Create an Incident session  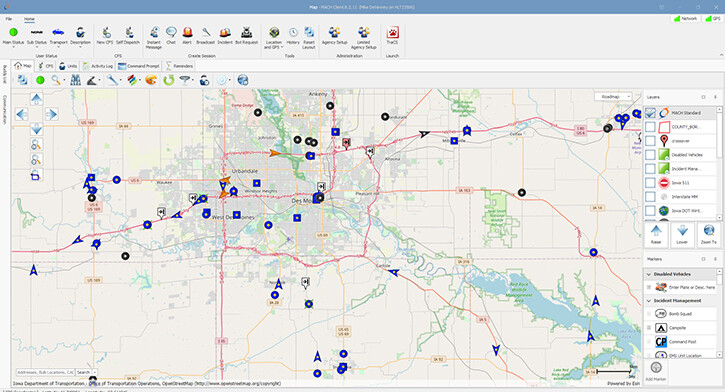225,36
